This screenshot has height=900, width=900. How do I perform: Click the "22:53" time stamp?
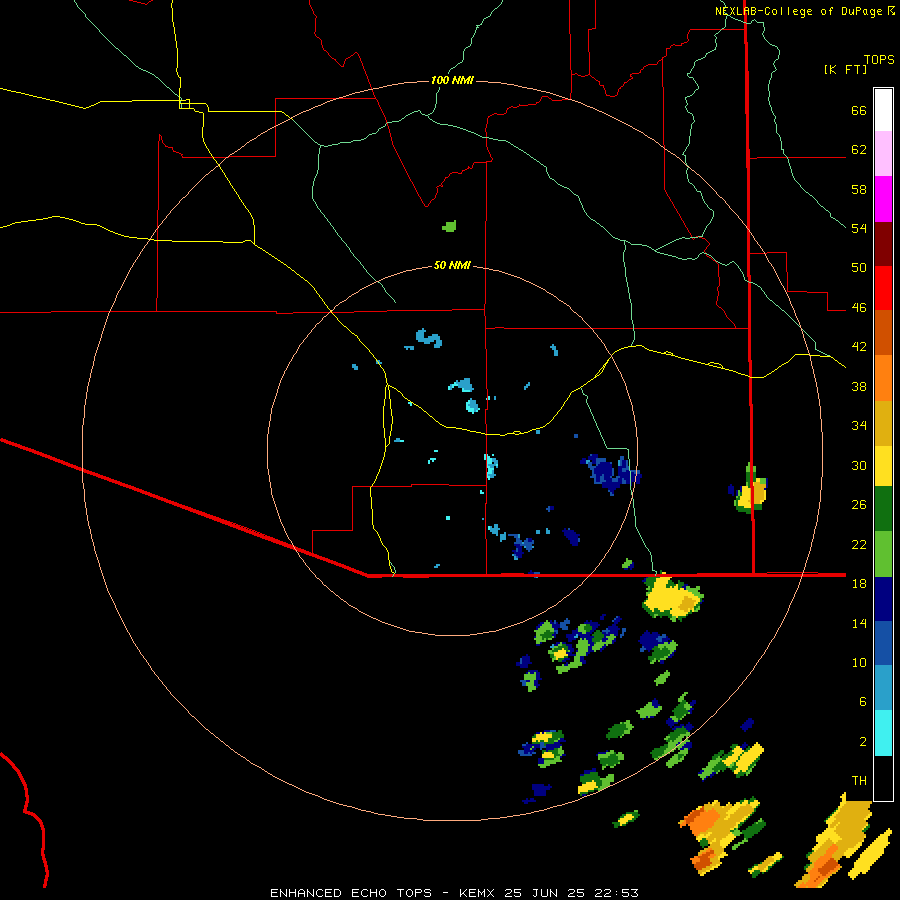point(614,893)
